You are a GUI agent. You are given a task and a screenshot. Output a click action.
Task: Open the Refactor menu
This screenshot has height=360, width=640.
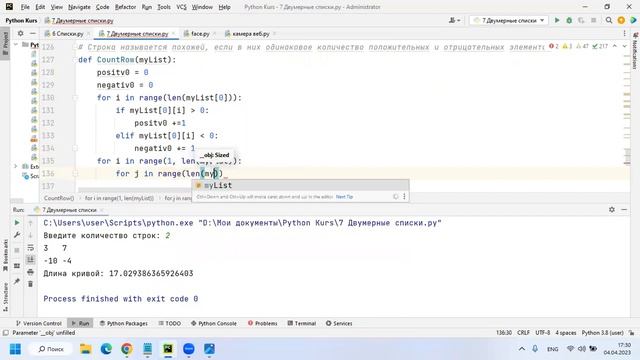click(x=125, y=7)
